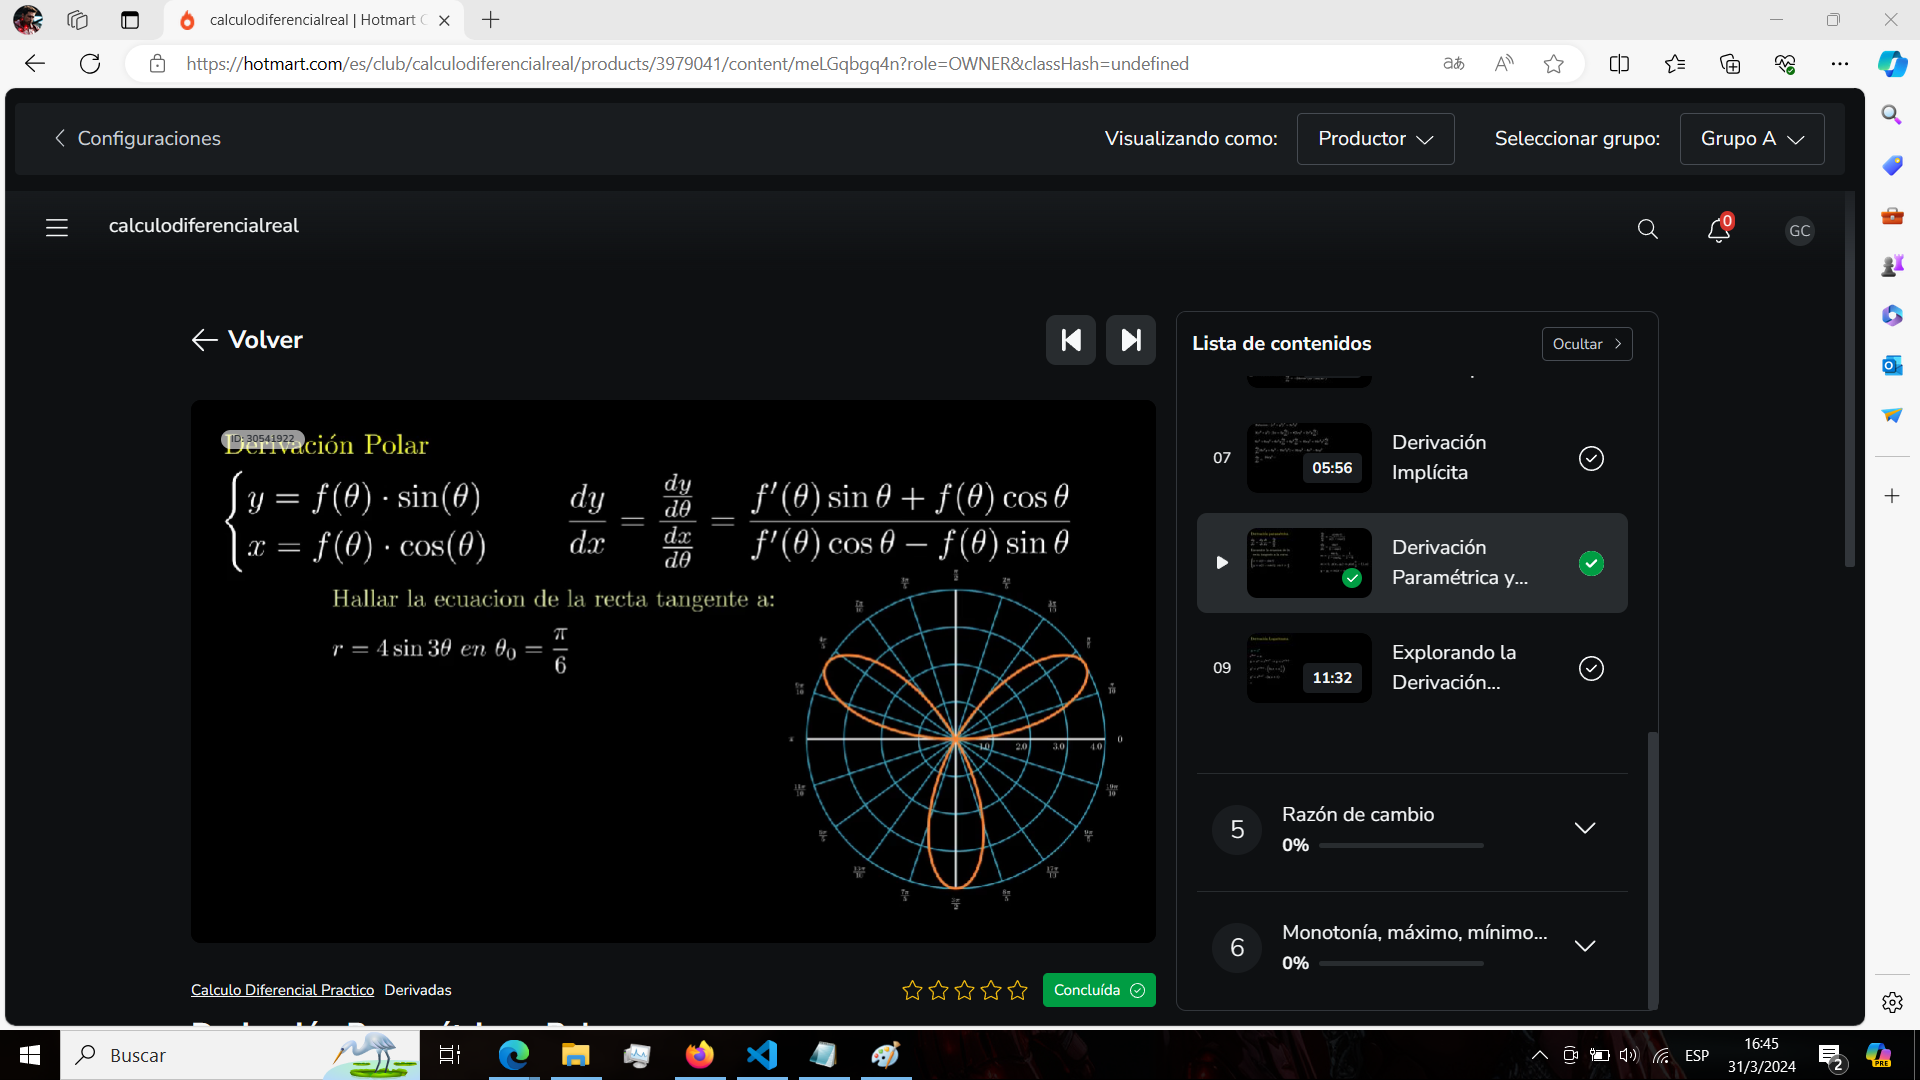
Task: Open the Productor view dropdown
Action: click(x=1375, y=139)
